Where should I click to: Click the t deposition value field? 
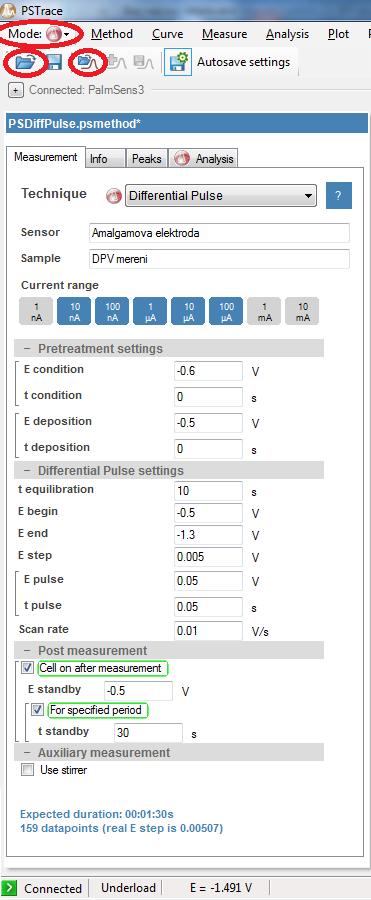[208, 449]
